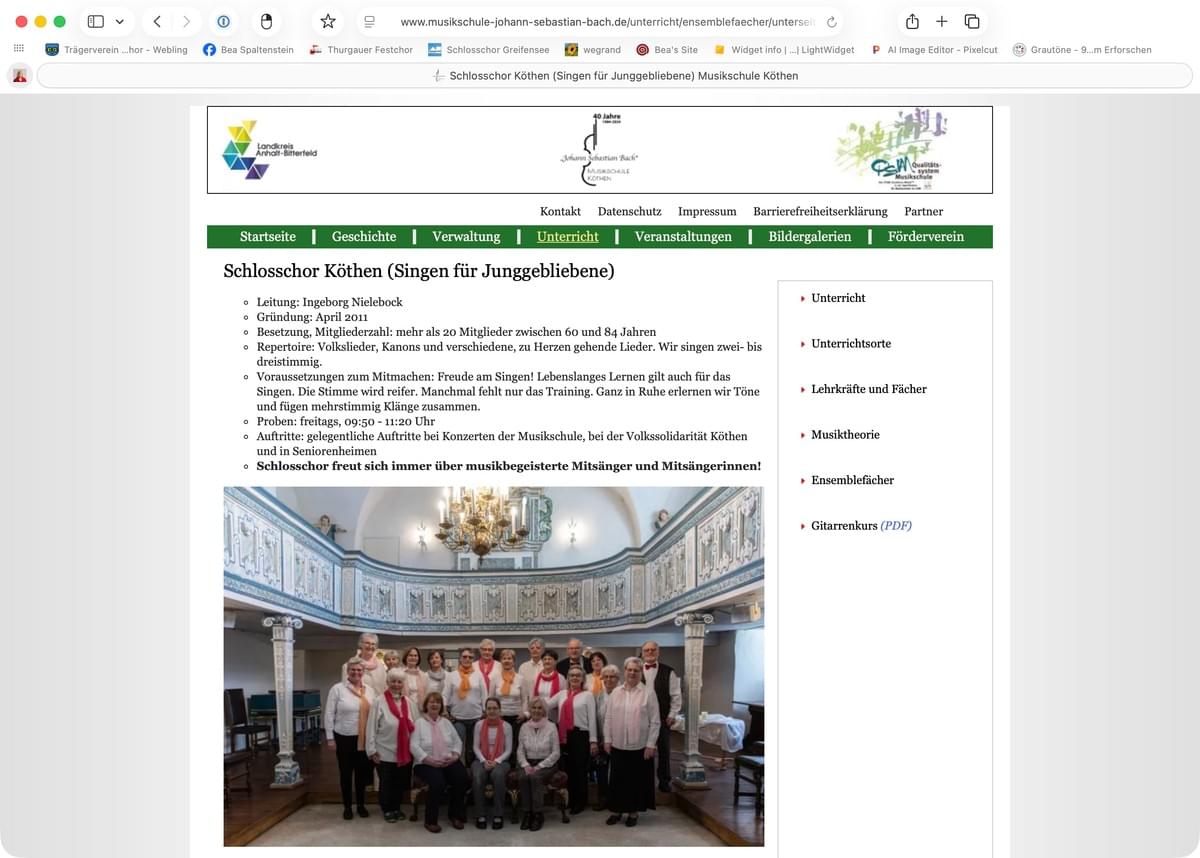Viewport: 1200px width, 858px height.
Task: Open the Partner page
Action: 923,211
